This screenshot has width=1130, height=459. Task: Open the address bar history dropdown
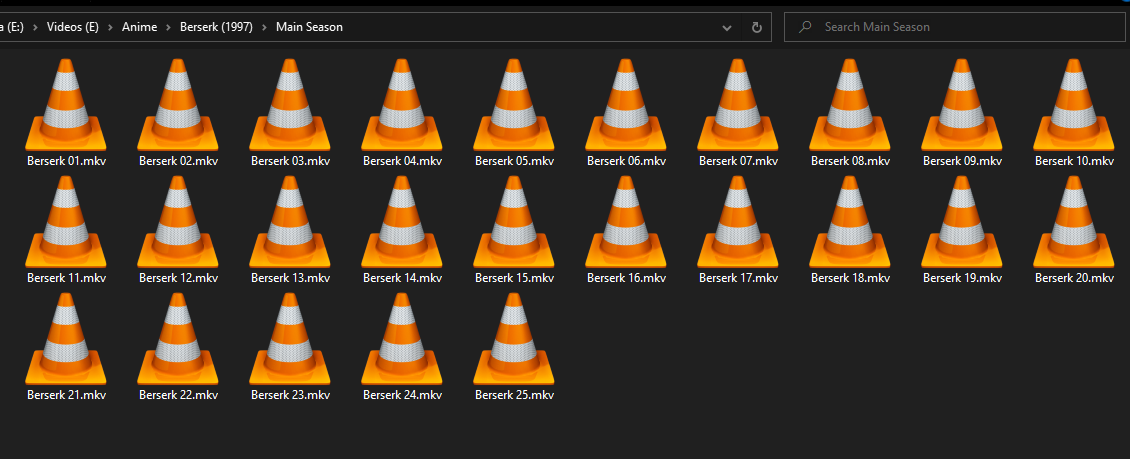coord(726,27)
